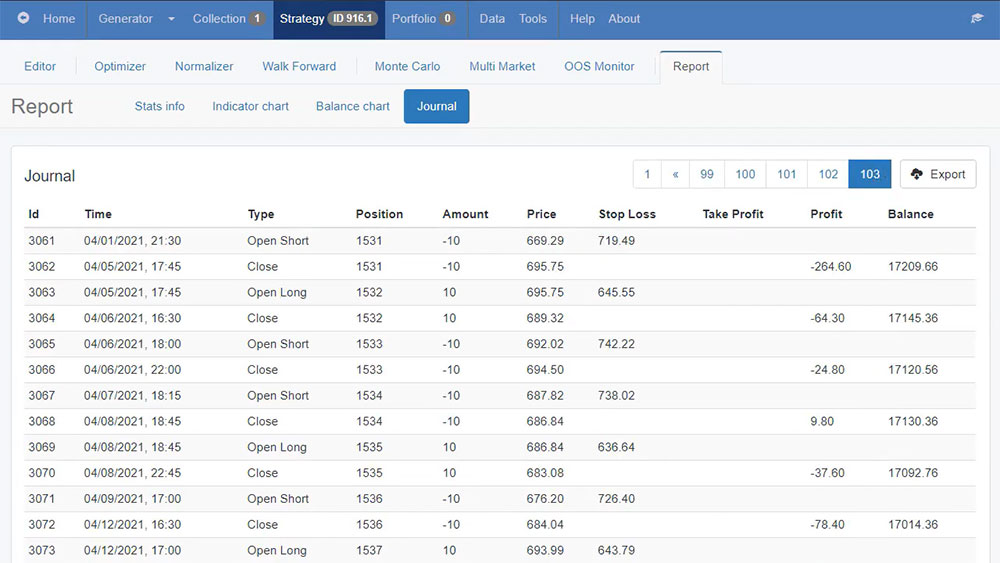Select the Report tab
The width and height of the screenshot is (1000, 563).
(691, 67)
